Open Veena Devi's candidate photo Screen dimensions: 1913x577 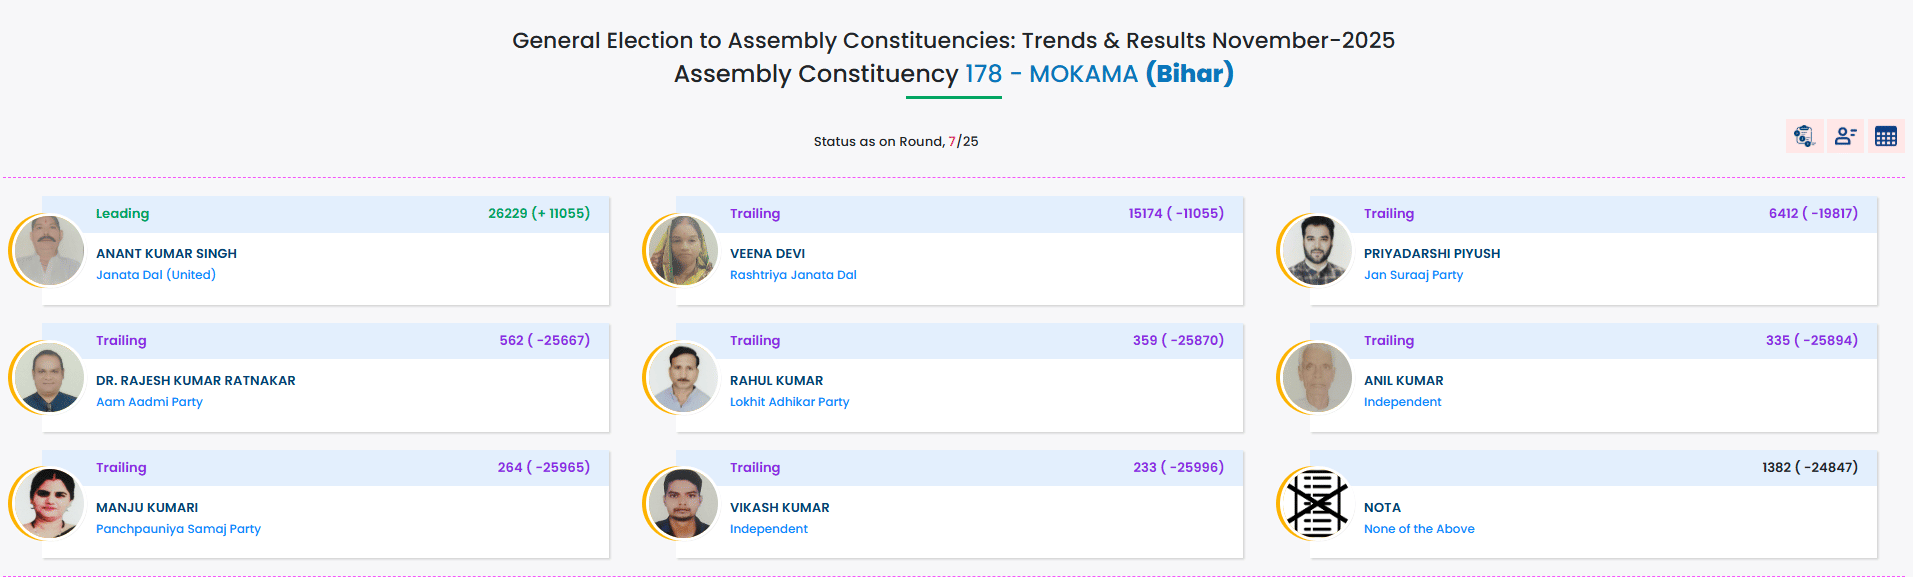683,250
